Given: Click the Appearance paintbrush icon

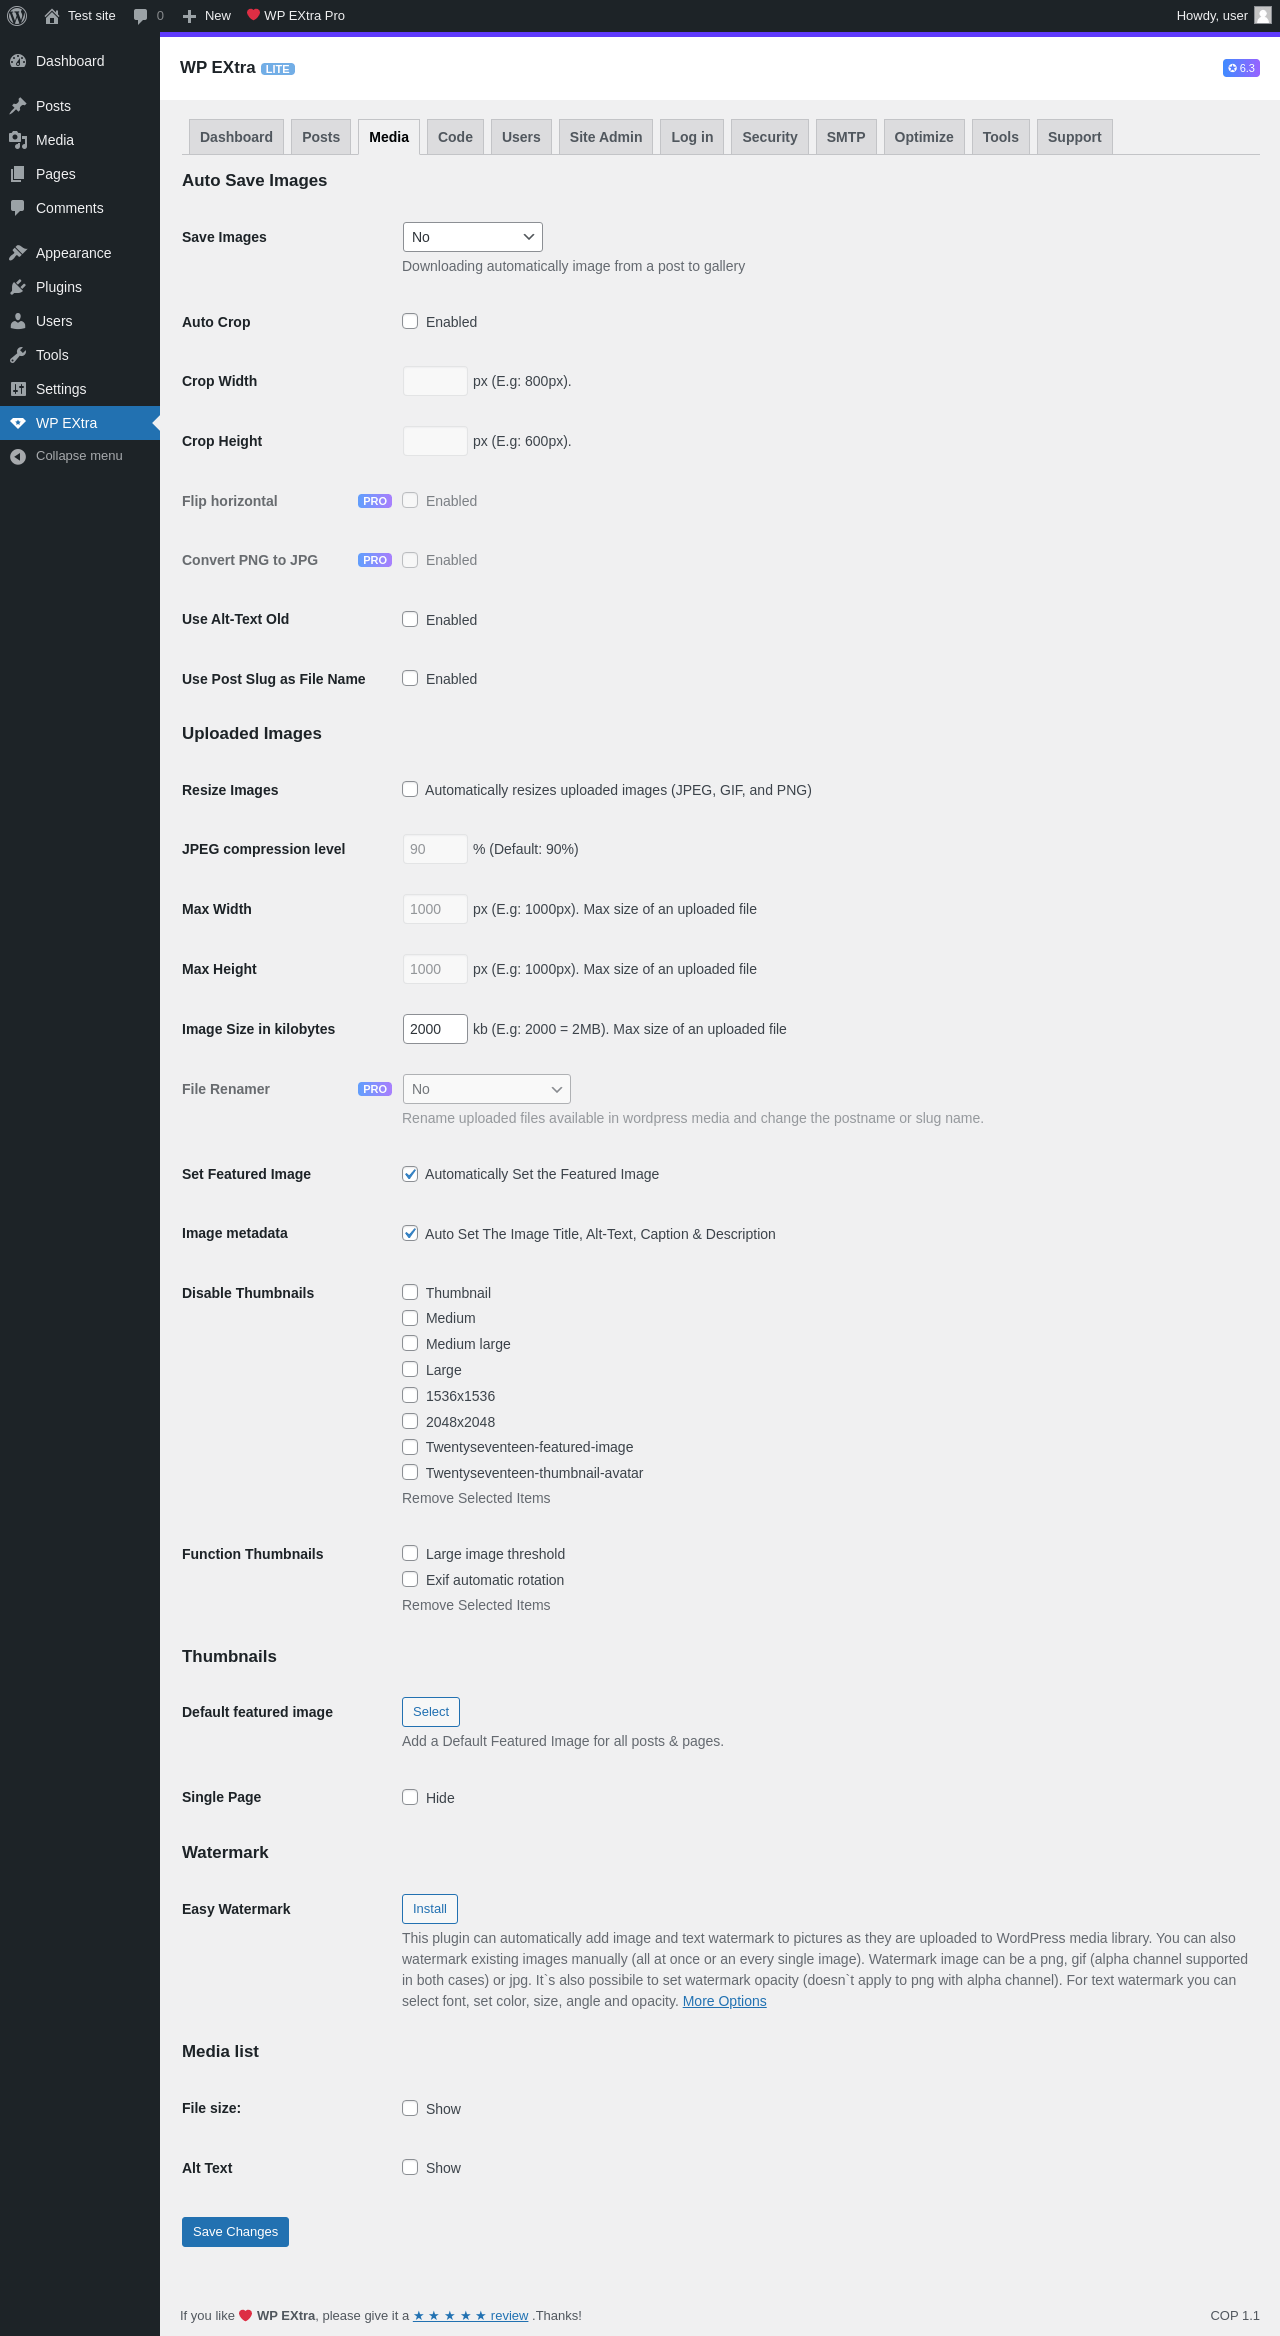Looking at the screenshot, I should 18,253.
